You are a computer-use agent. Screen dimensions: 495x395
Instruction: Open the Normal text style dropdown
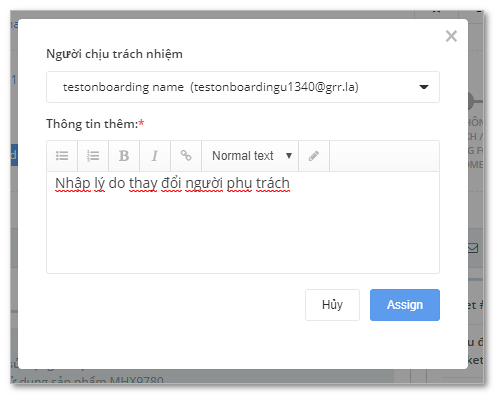[x=250, y=156]
